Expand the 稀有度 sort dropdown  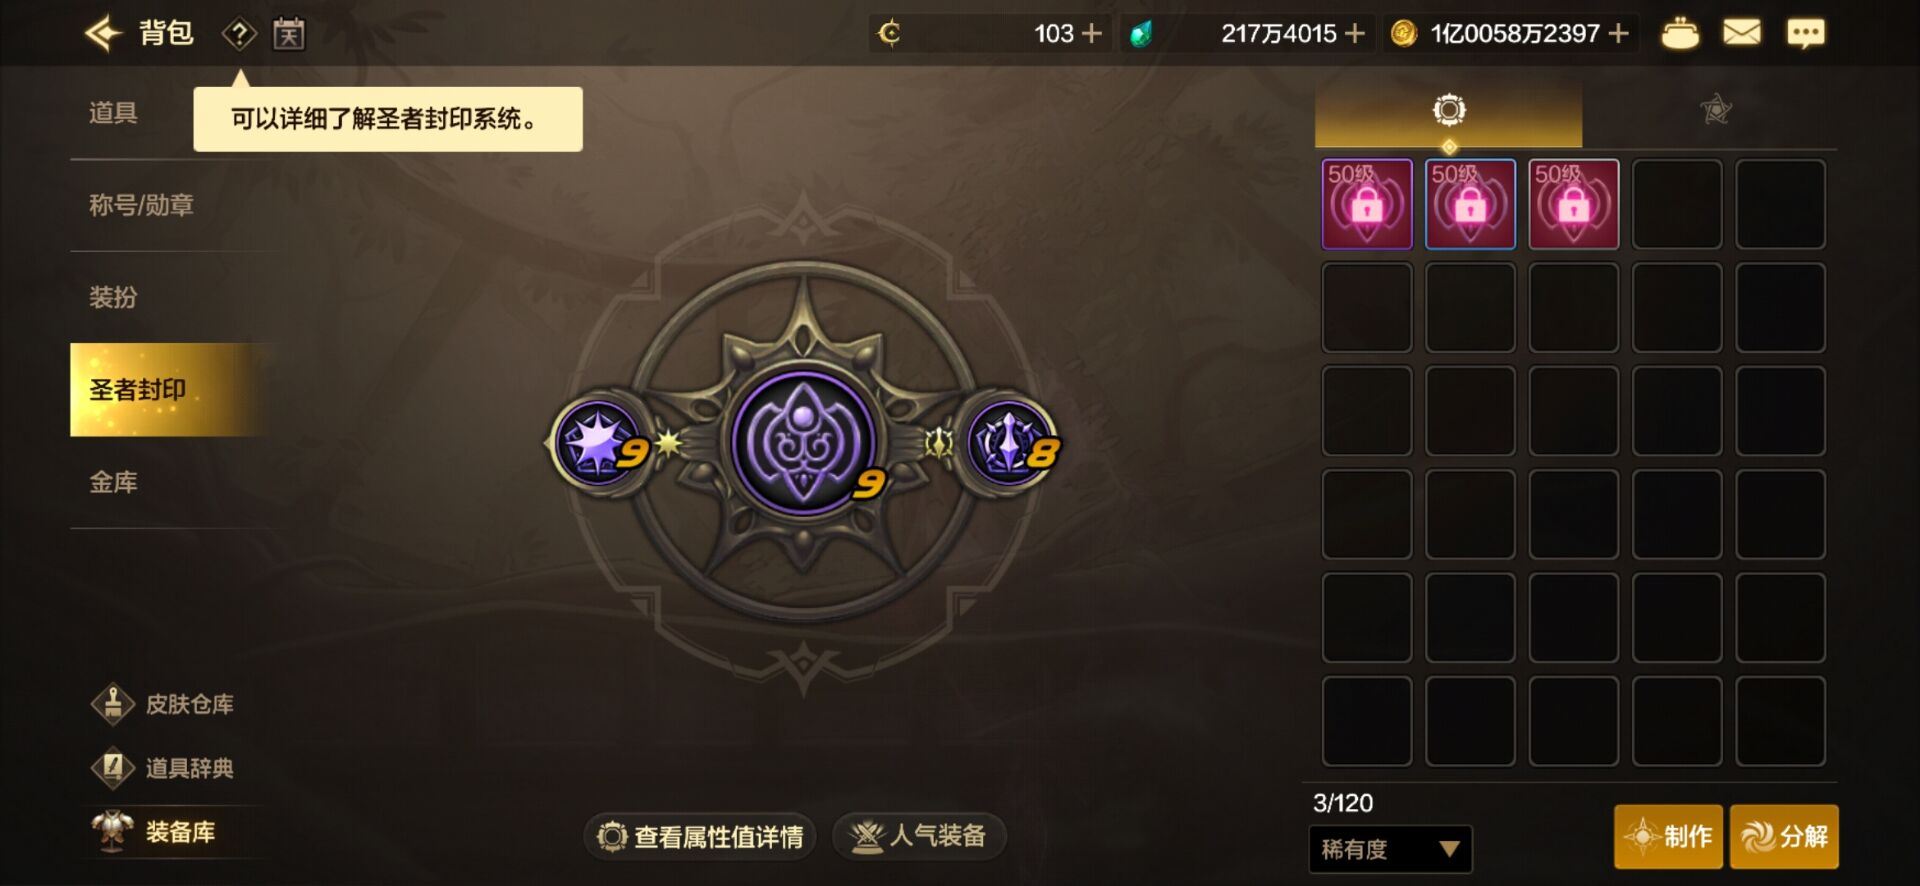[x=1390, y=849]
